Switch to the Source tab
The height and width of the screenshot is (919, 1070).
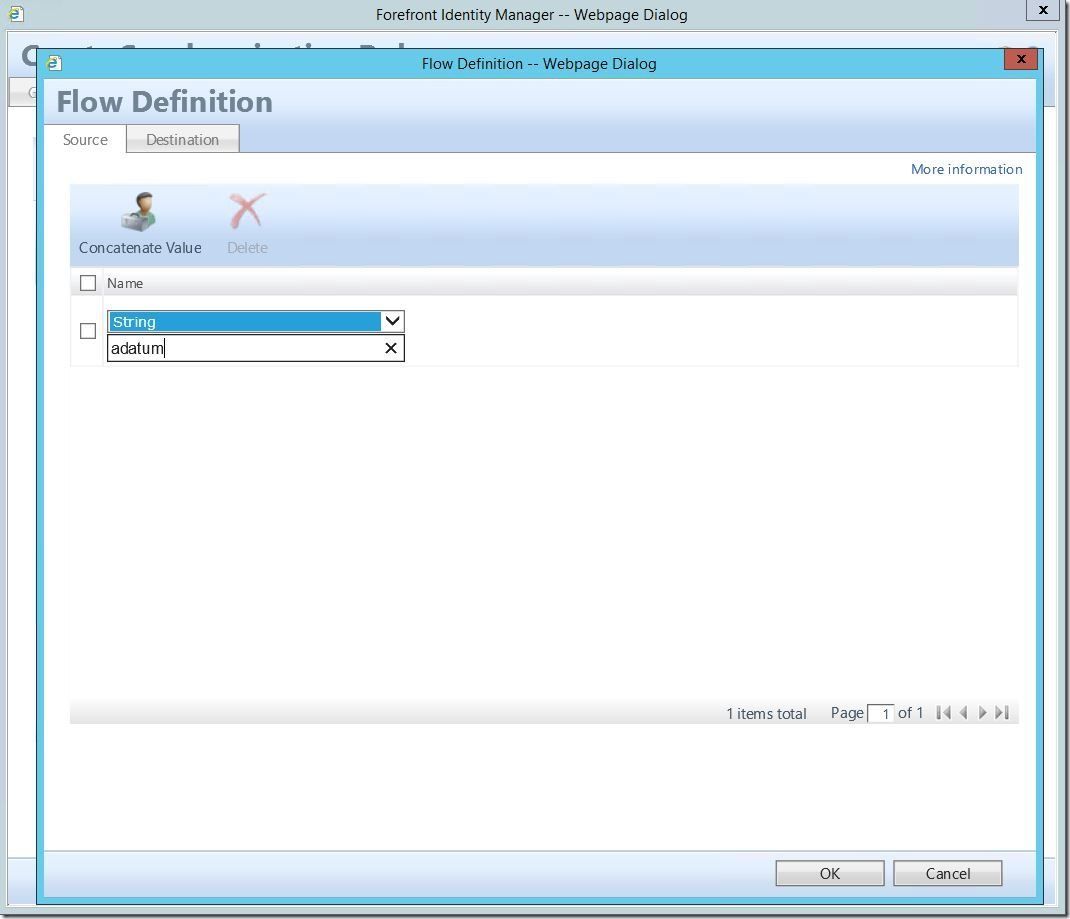point(85,140)
